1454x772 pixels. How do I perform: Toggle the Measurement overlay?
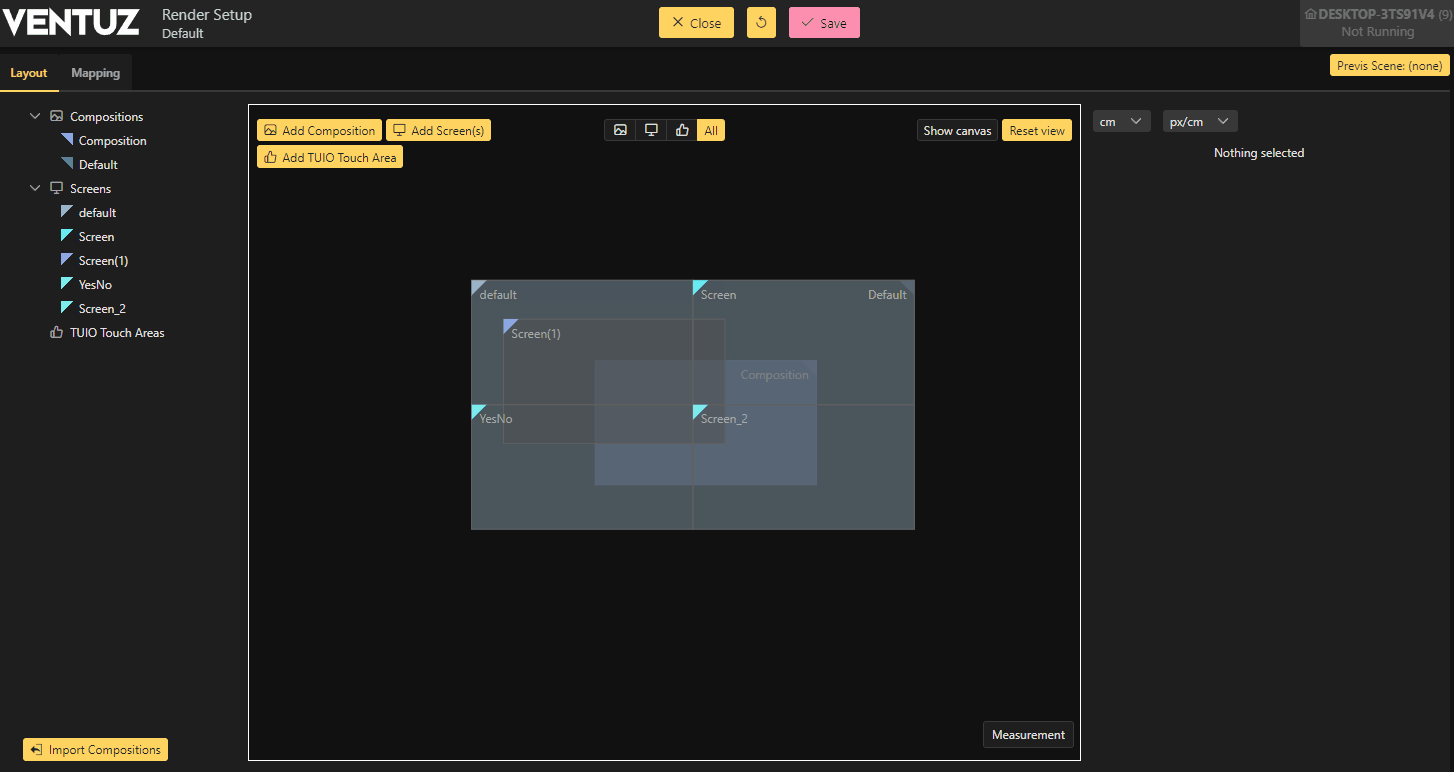click(1028, 735)
